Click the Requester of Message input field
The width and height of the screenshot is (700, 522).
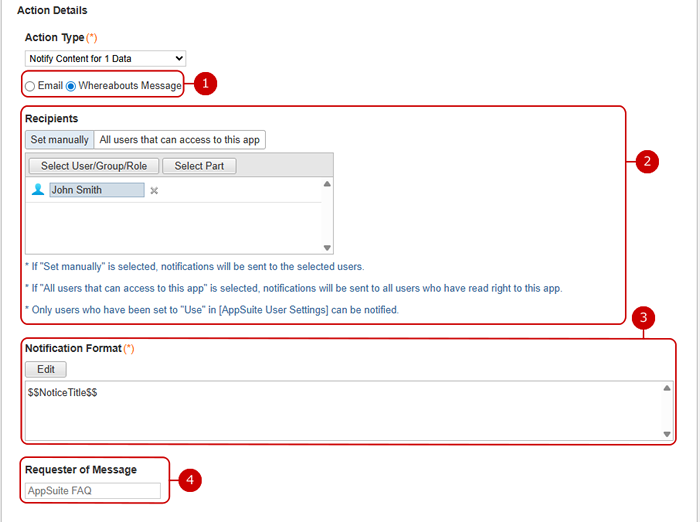pos(93,491)
